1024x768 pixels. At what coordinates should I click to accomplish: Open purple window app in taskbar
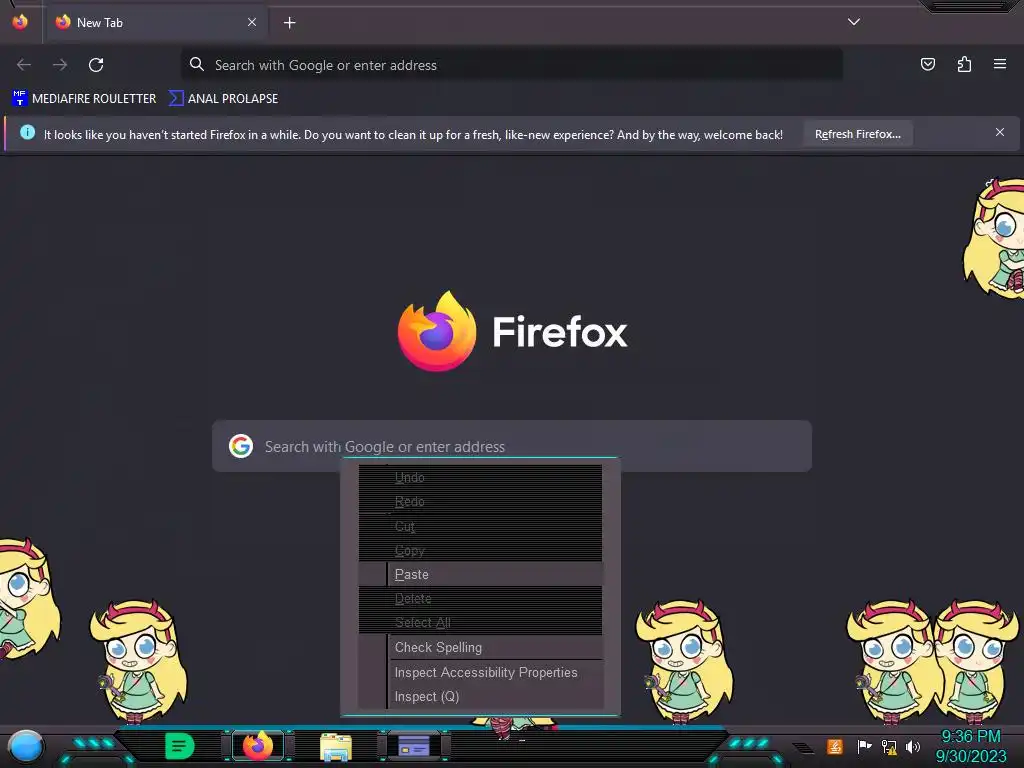click(x=413, y=746)
